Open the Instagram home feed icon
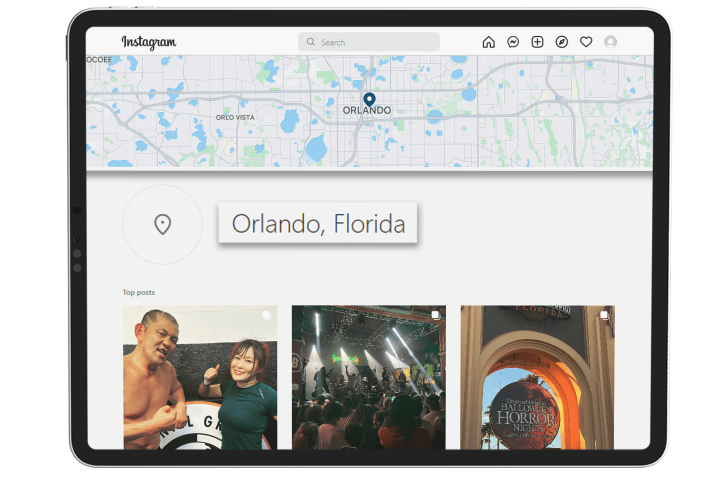The height and width of the screenshot is (480, 713). [x=488, y=42]
